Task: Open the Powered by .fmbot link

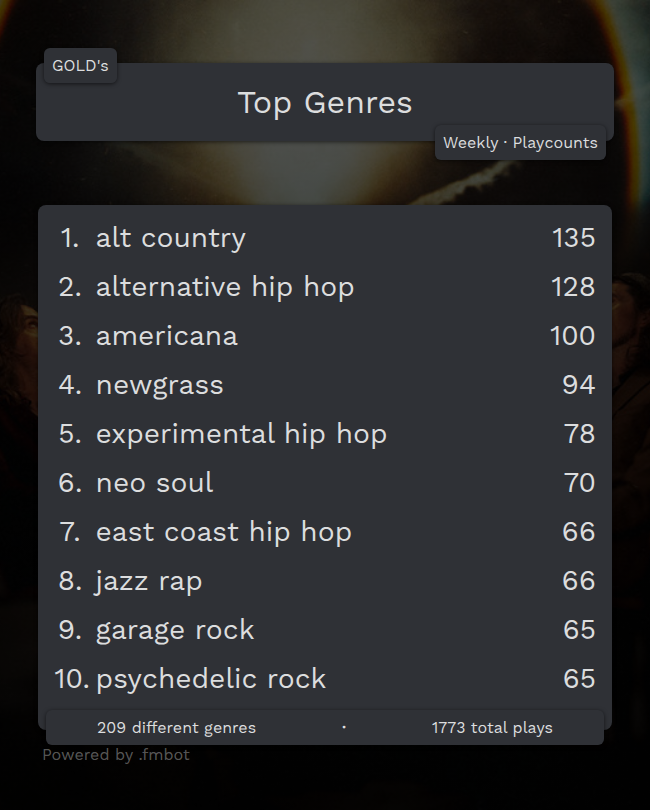Action: click(x=116, y=755)
